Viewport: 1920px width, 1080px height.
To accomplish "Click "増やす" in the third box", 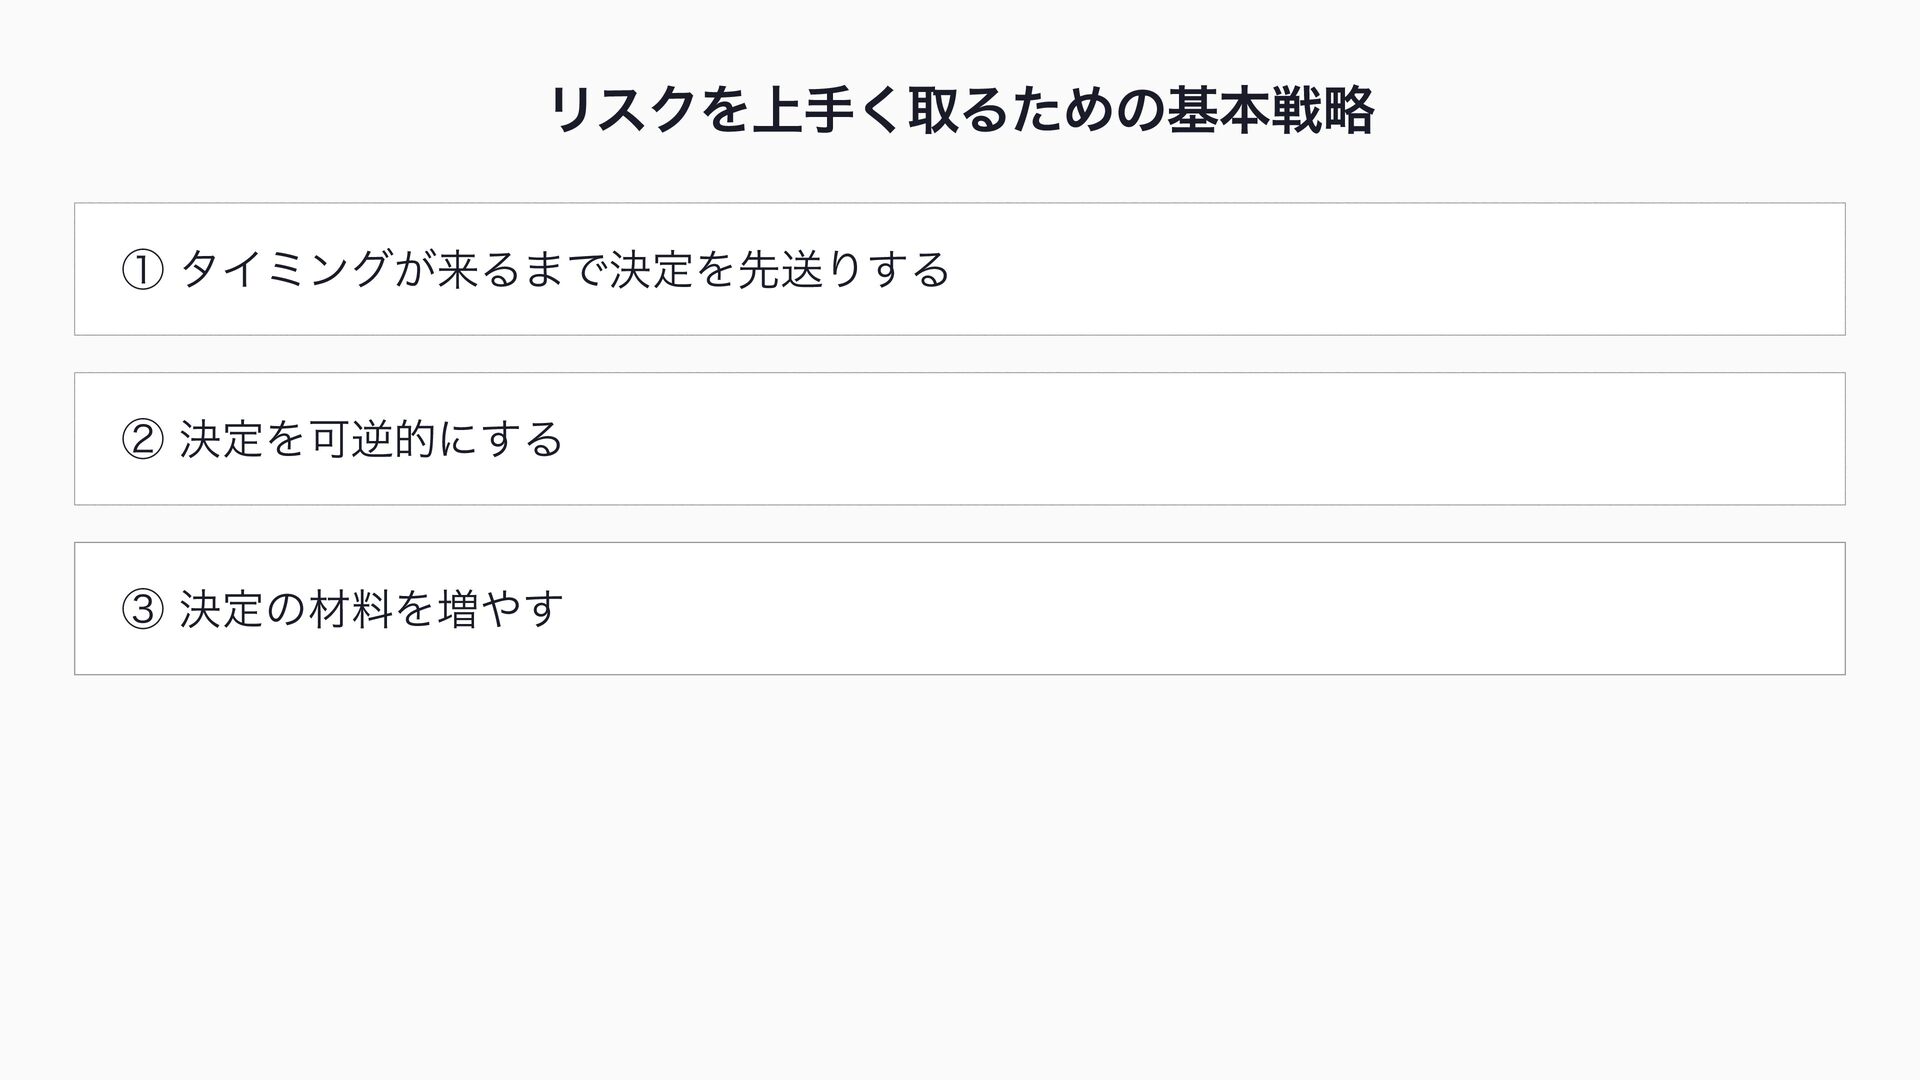I will (x=501, y=610).
